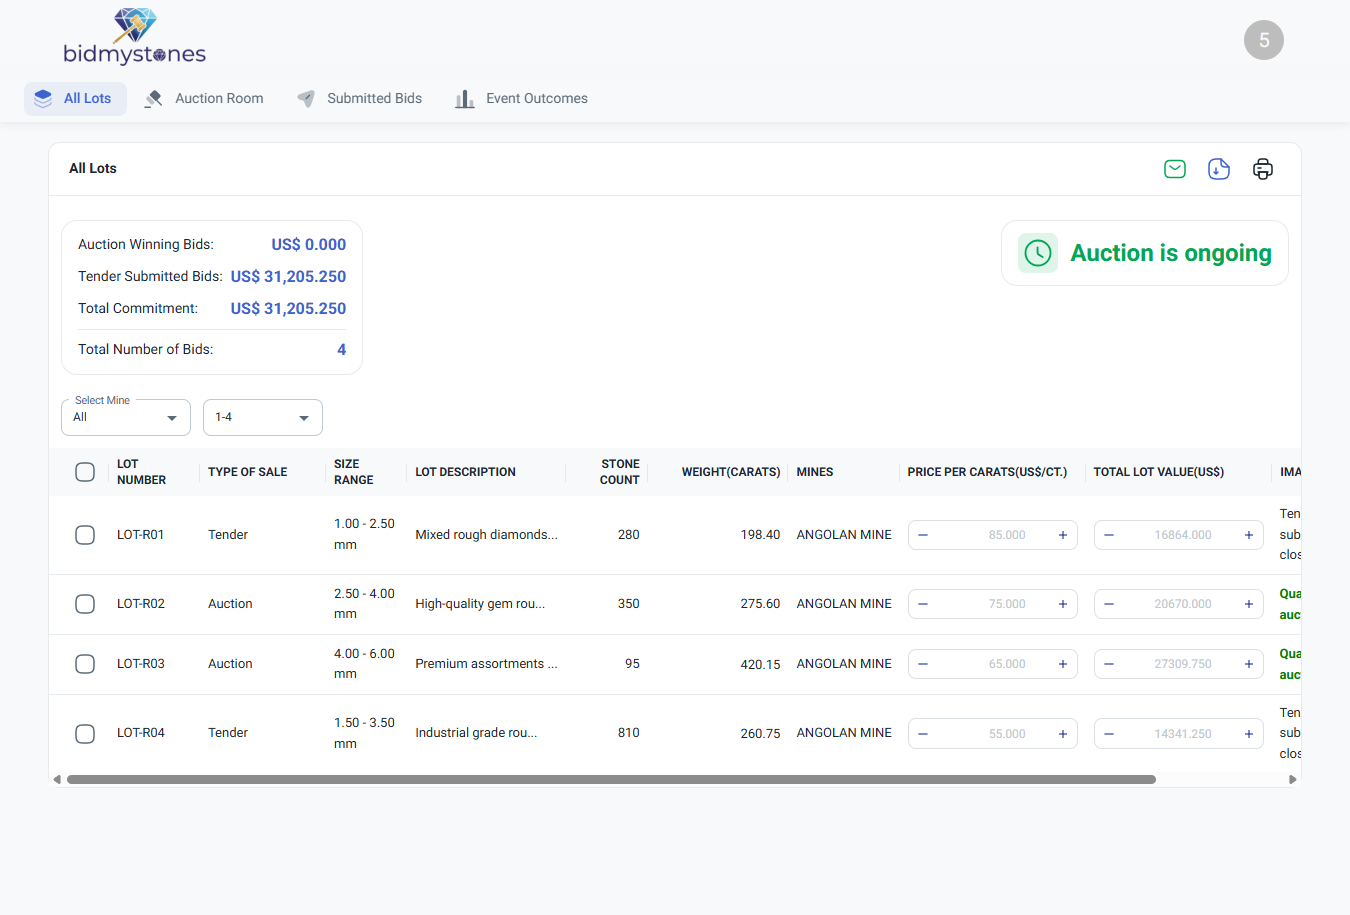
Task: Click the Total Commitment amount
Action: pyautogui.click(x=288, y=309)
